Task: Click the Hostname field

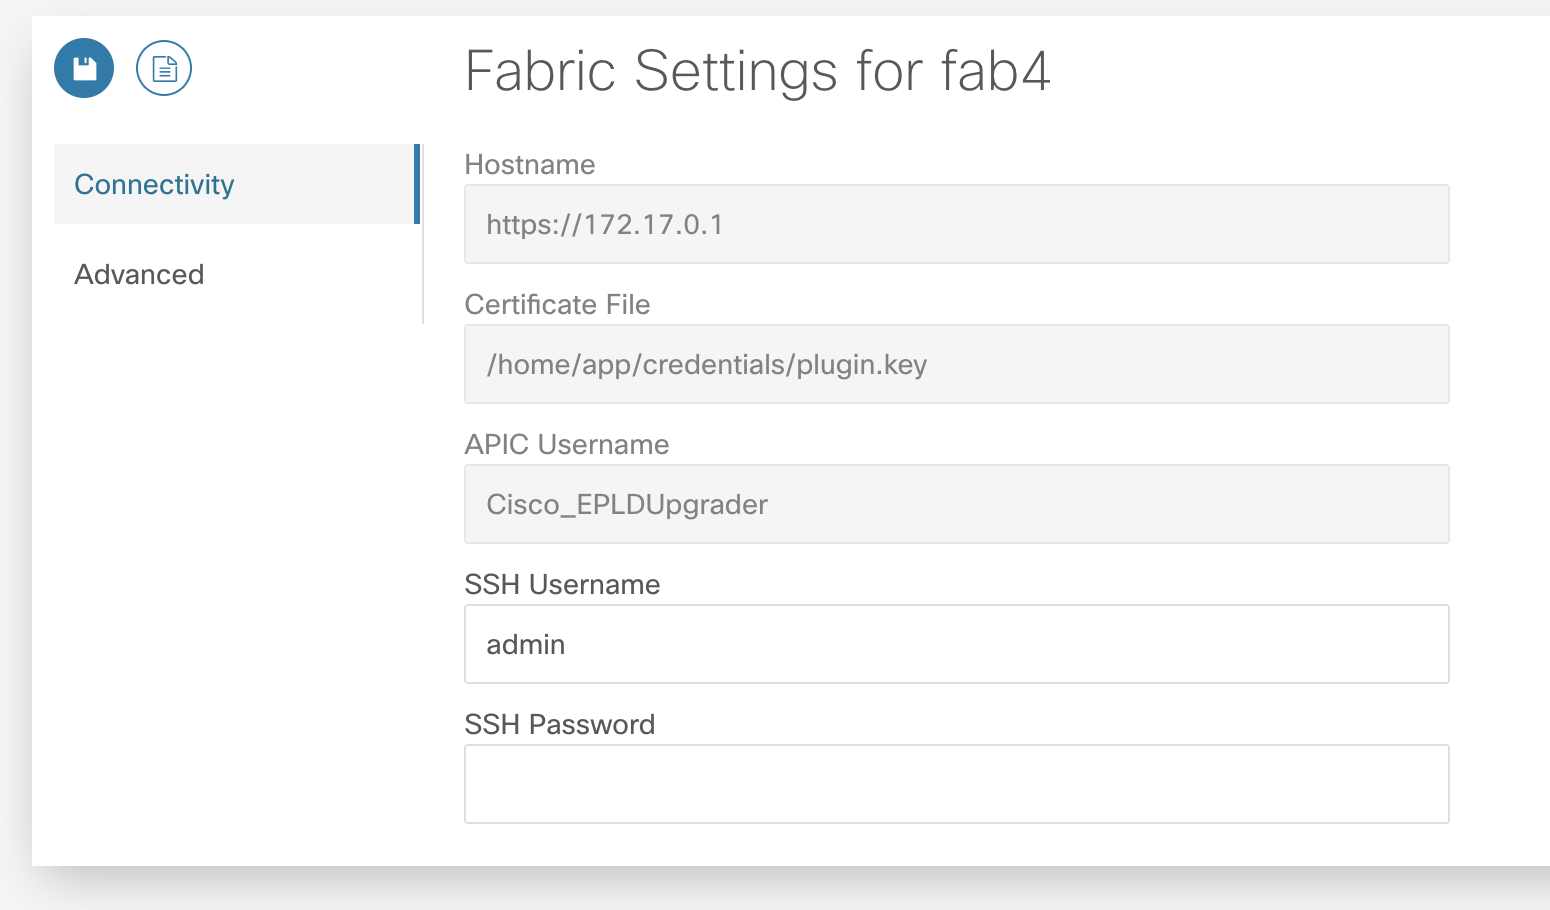Action: (957, 224)
